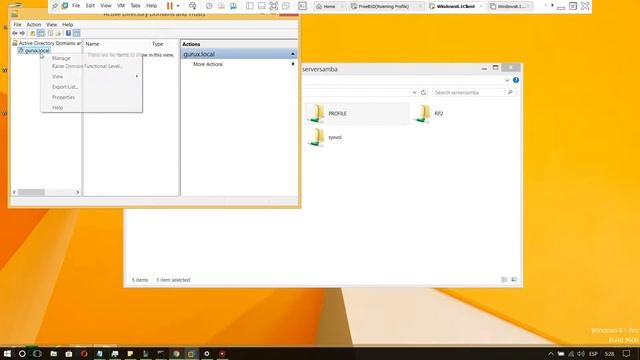Open the snapshot manager icon
The width and height of the screenshot is (640, 360).
233,6
